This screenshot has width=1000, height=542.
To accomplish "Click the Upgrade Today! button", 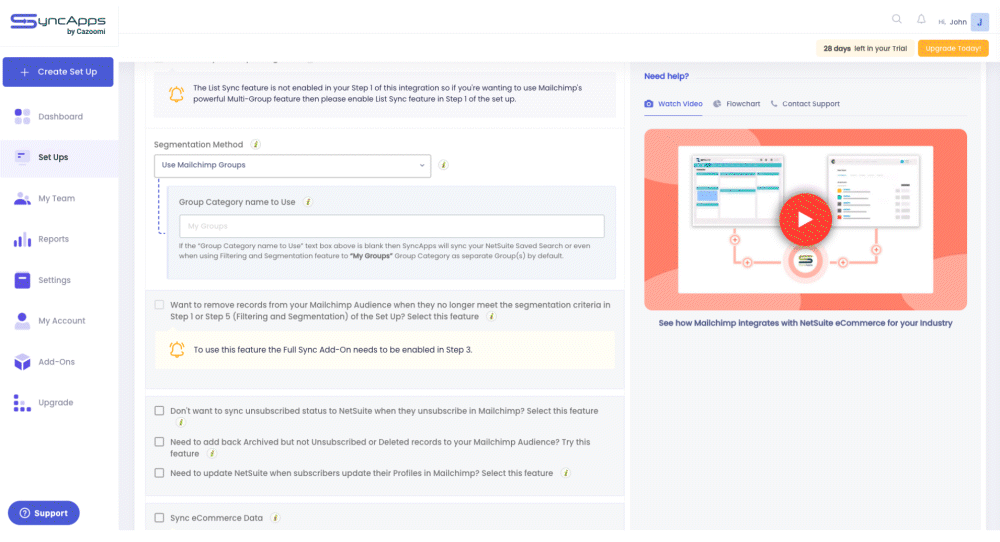I will tap(953, 48).
